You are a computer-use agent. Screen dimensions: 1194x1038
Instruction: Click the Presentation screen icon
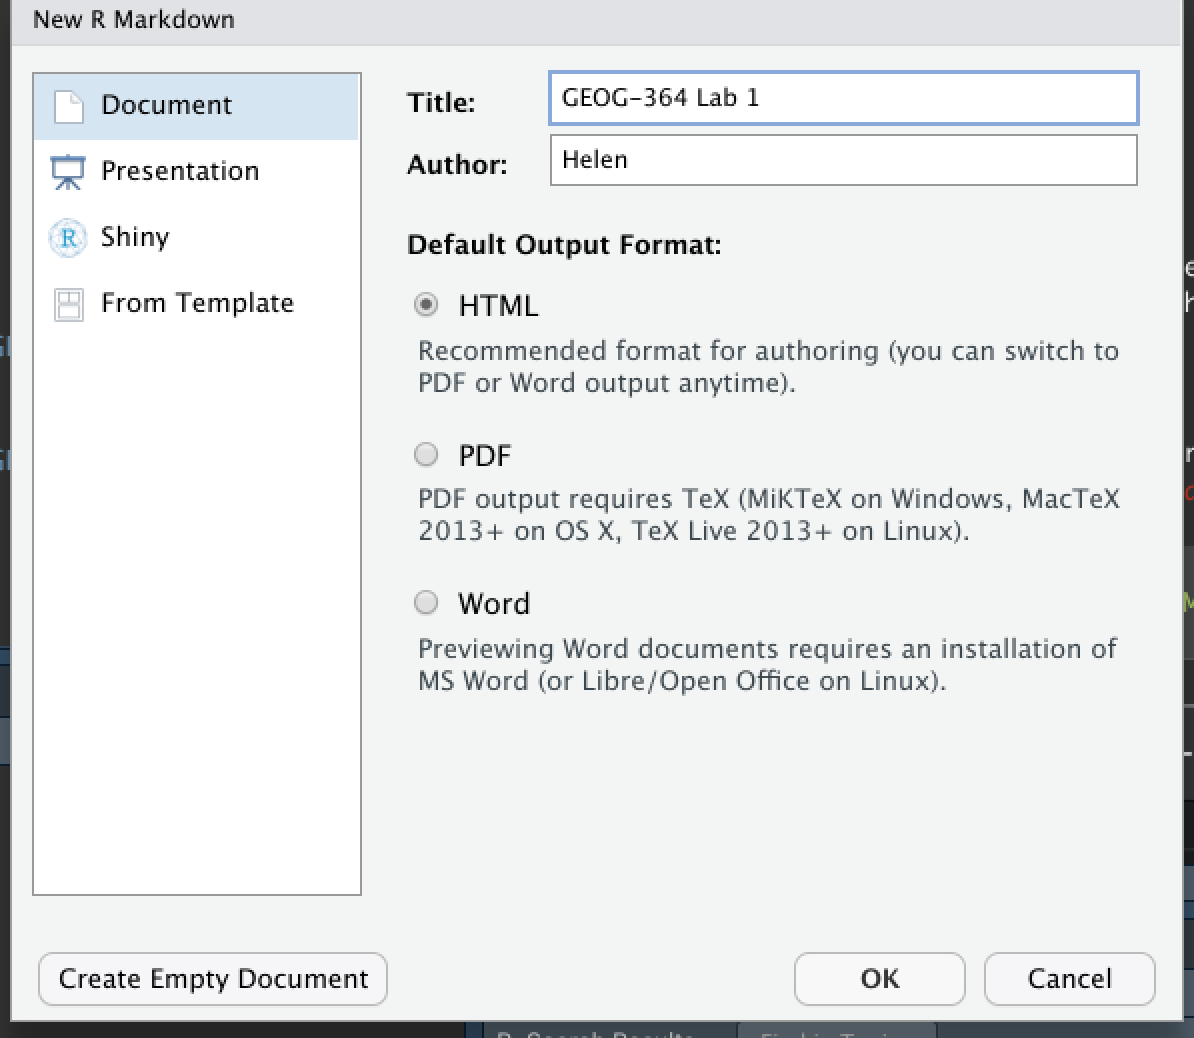pyautogui.click(x=68, y=172)
